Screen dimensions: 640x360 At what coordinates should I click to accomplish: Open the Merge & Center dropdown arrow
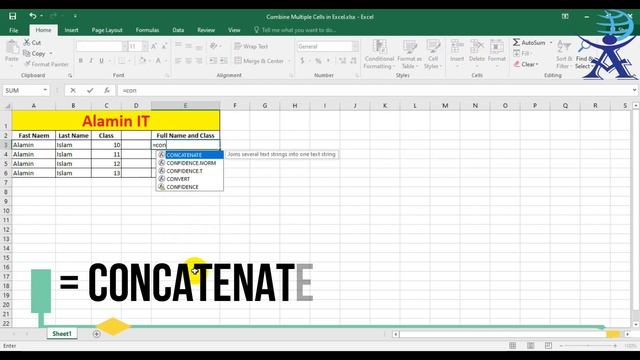289,61
